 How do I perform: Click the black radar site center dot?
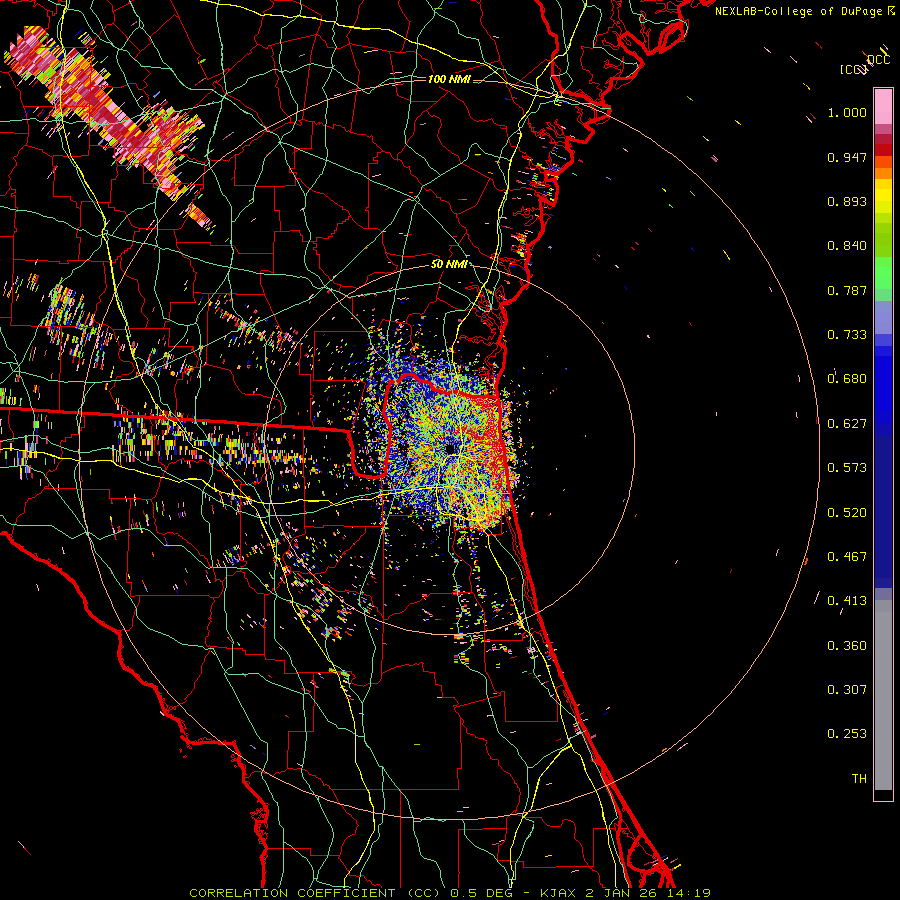452,449
